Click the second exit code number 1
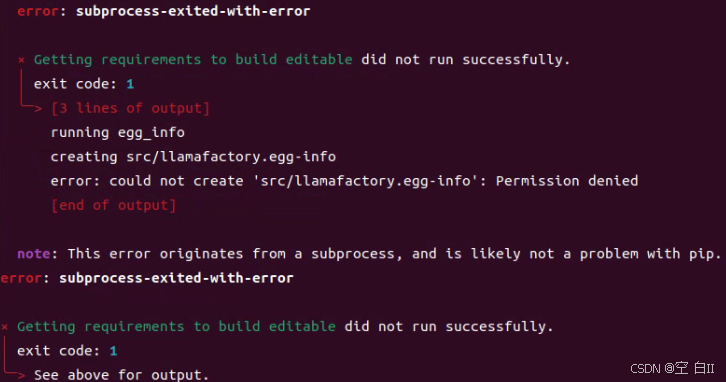The height and width of the screenshot is (382, 726). (113, 351)
